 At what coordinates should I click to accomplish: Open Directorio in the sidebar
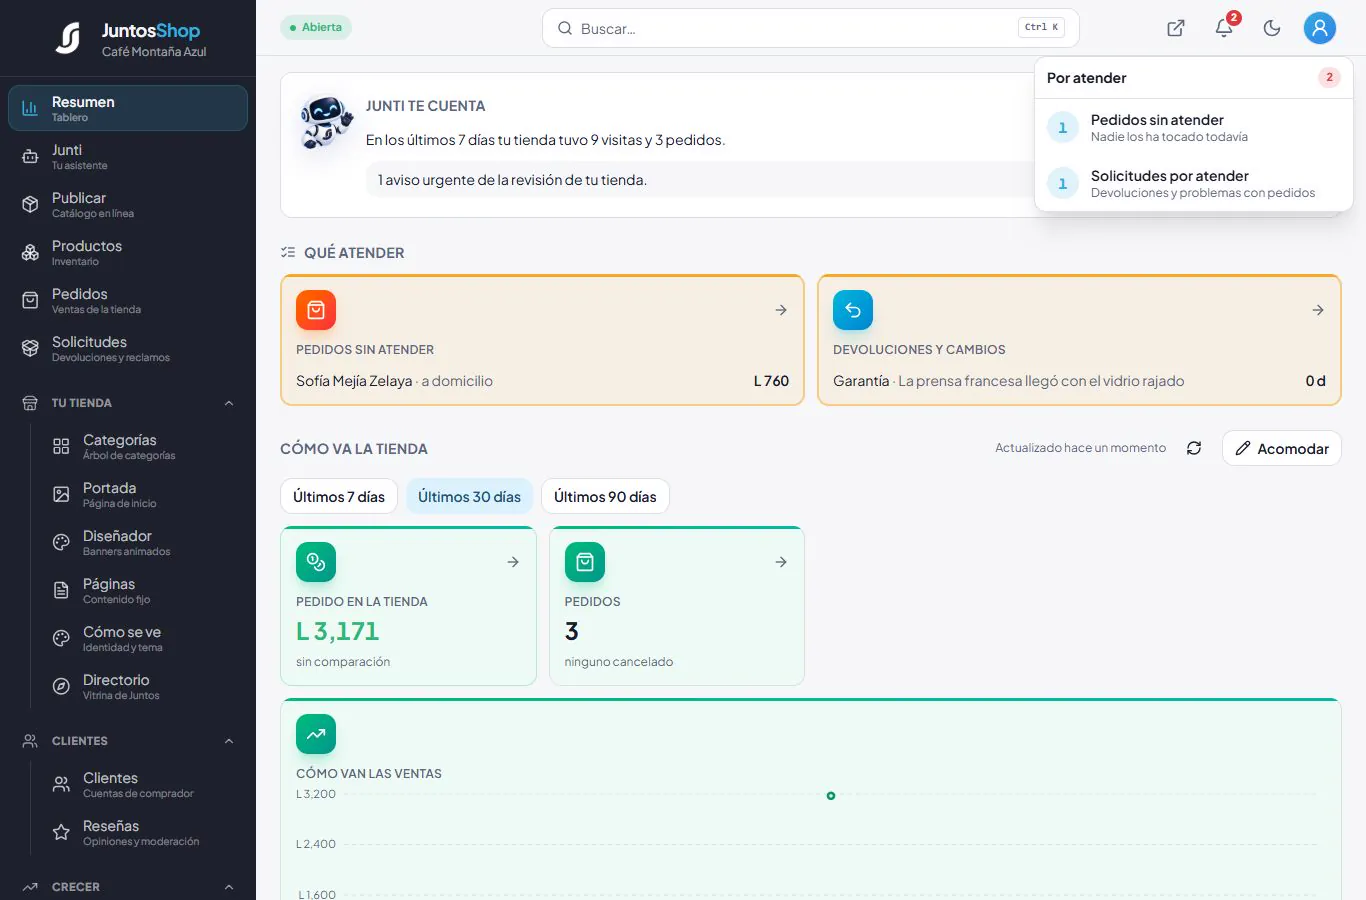point(144,686)
